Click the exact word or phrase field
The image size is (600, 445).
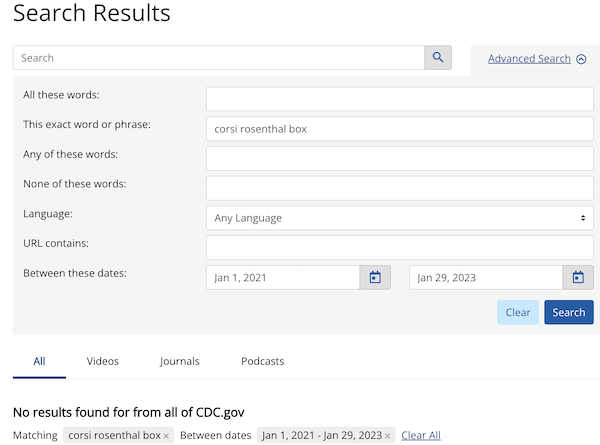tap(400, 129)
